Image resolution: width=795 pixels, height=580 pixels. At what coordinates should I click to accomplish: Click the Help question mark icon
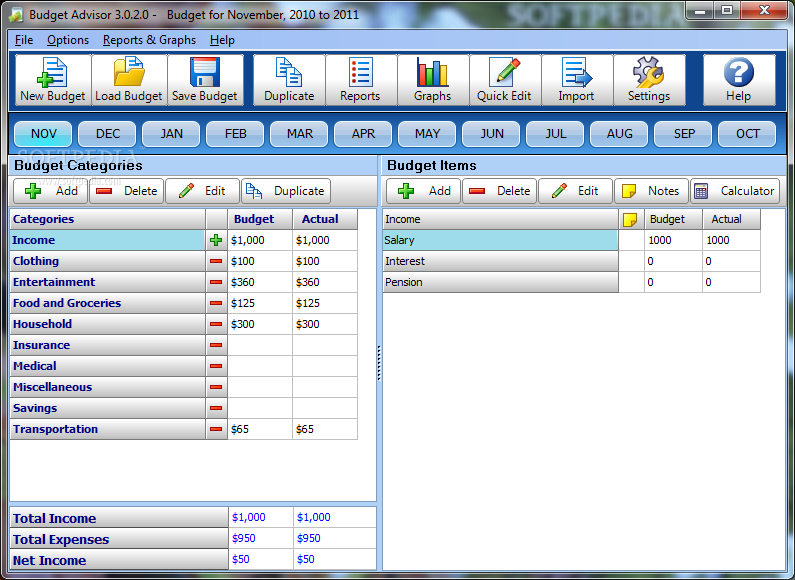(x=739, y=80)
